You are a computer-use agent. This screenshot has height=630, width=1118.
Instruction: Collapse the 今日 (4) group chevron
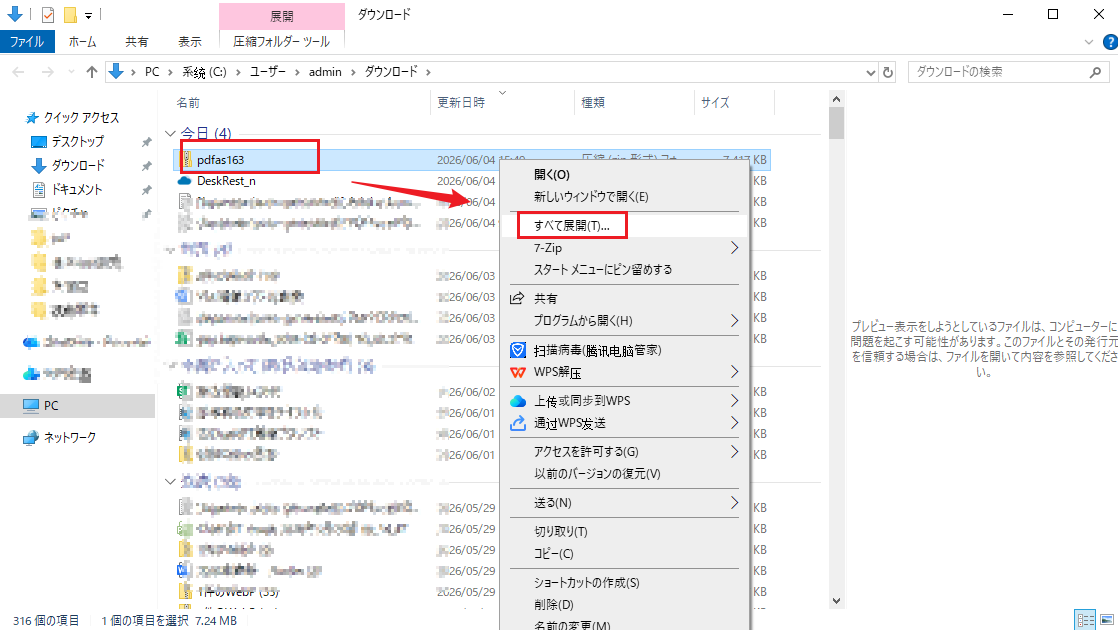tap(170, 133)
